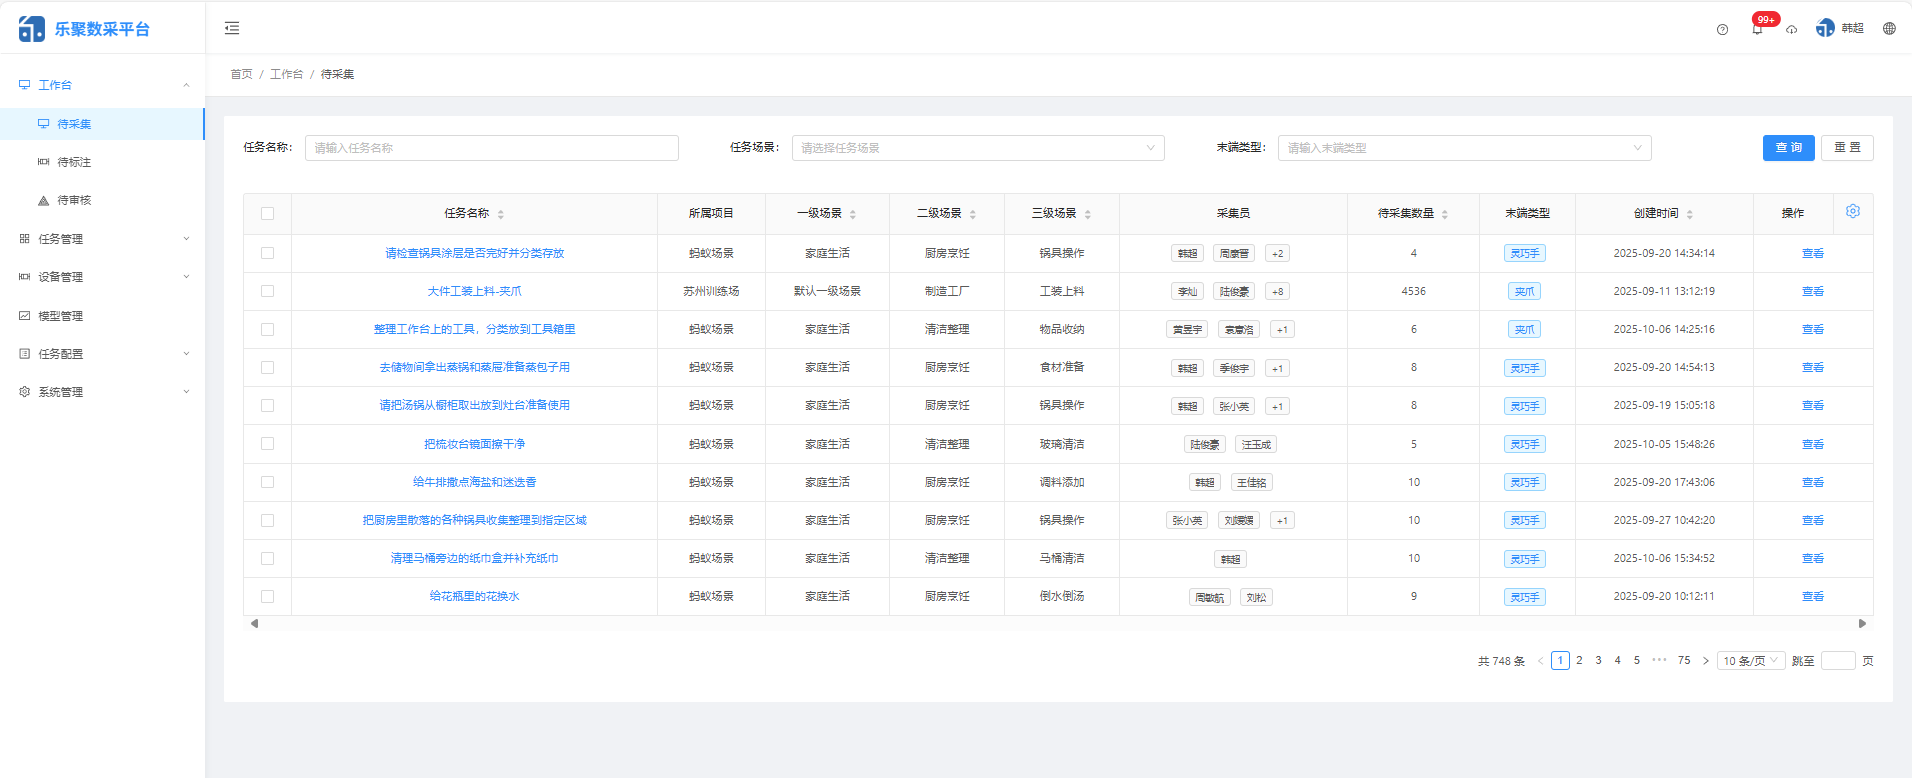Open task link 把厨房里散落的各种锅具收集整理到指定区域

tap(474, 520)
